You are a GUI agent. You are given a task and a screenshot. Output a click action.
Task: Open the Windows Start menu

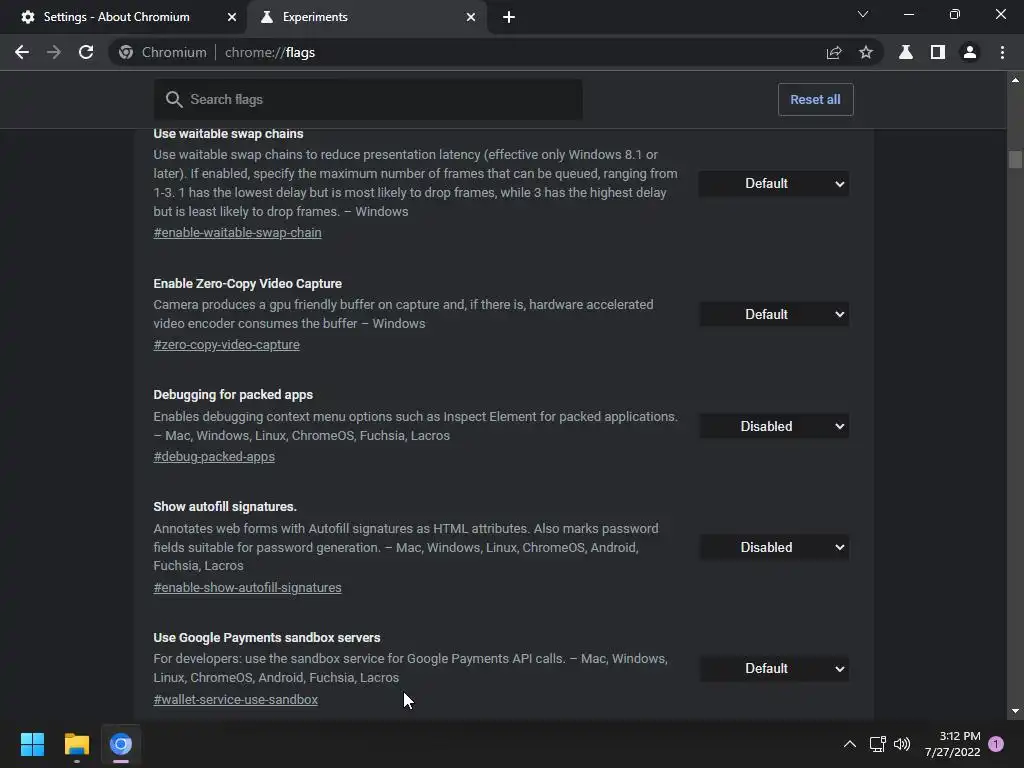(32, 744)
